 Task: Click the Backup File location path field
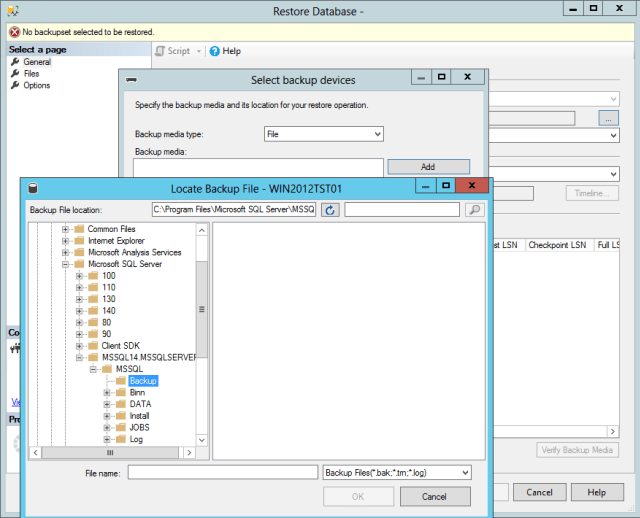234,209
